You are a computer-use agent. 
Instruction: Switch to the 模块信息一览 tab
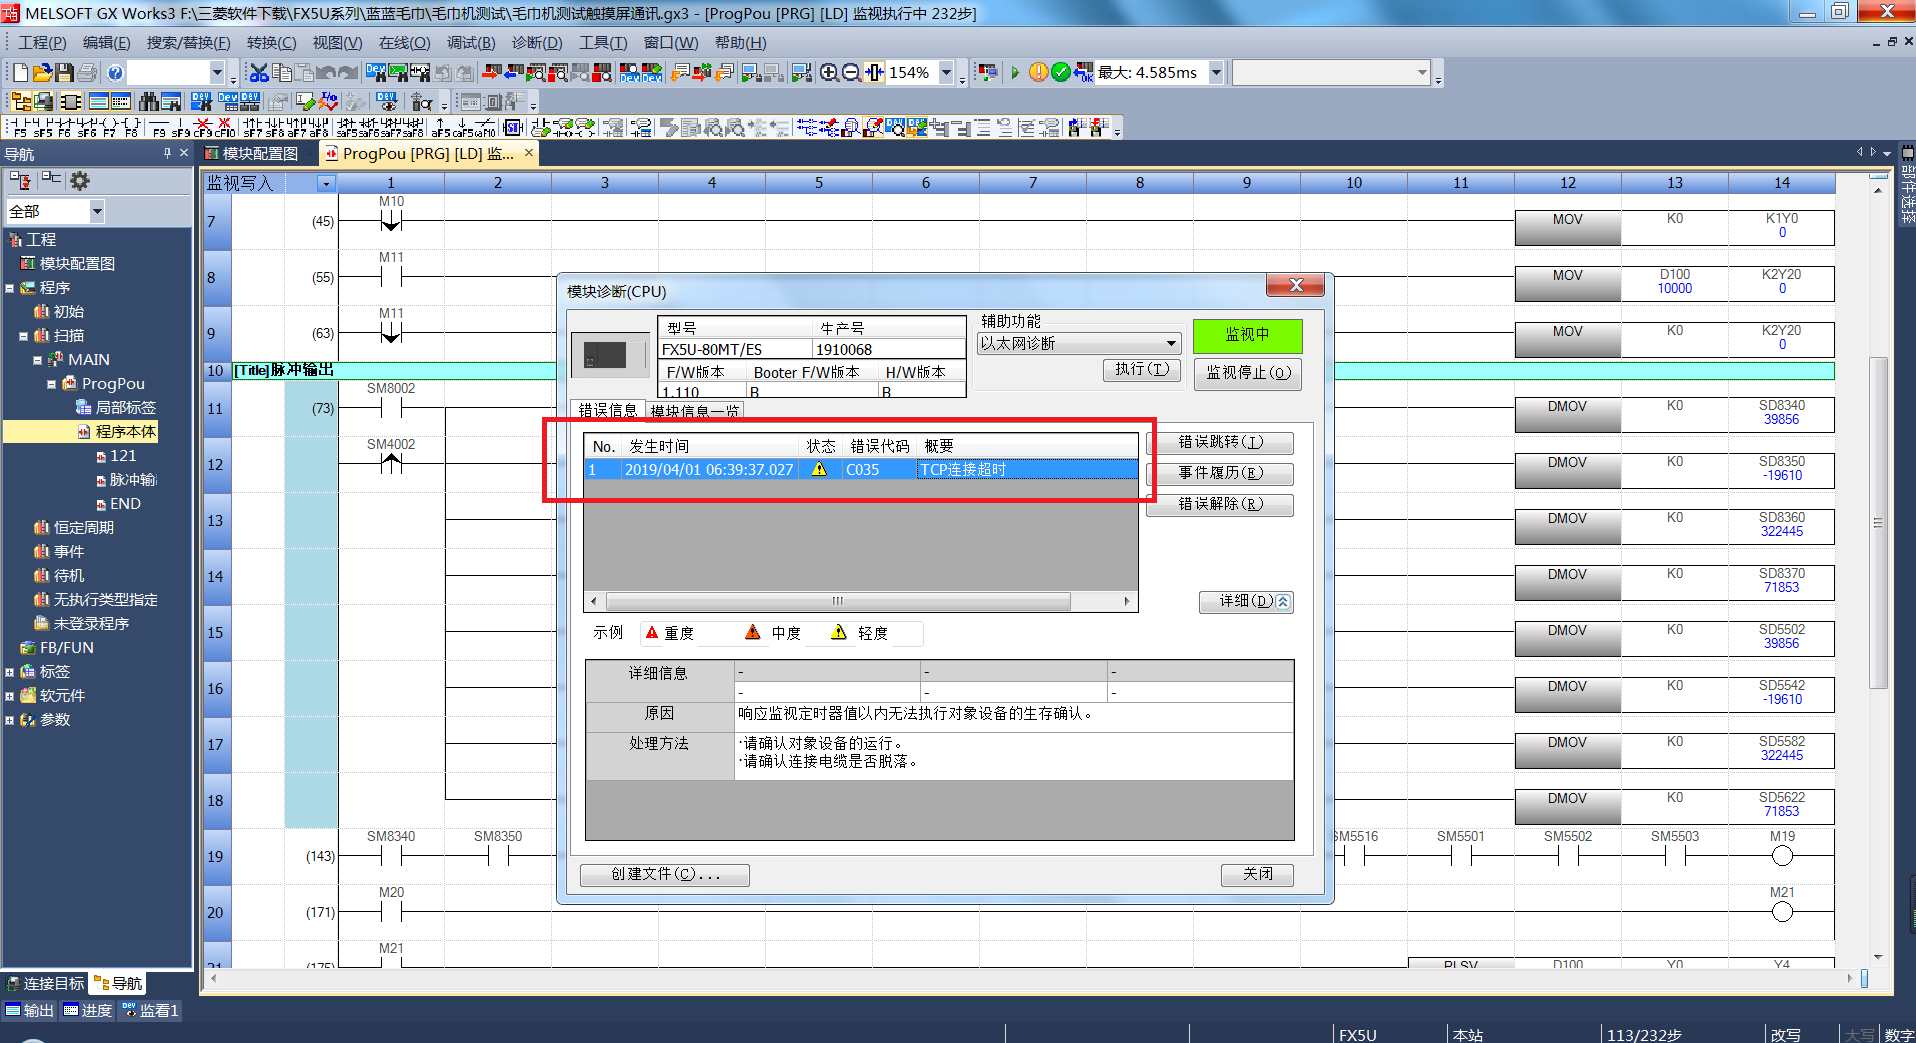coord(694,411)
